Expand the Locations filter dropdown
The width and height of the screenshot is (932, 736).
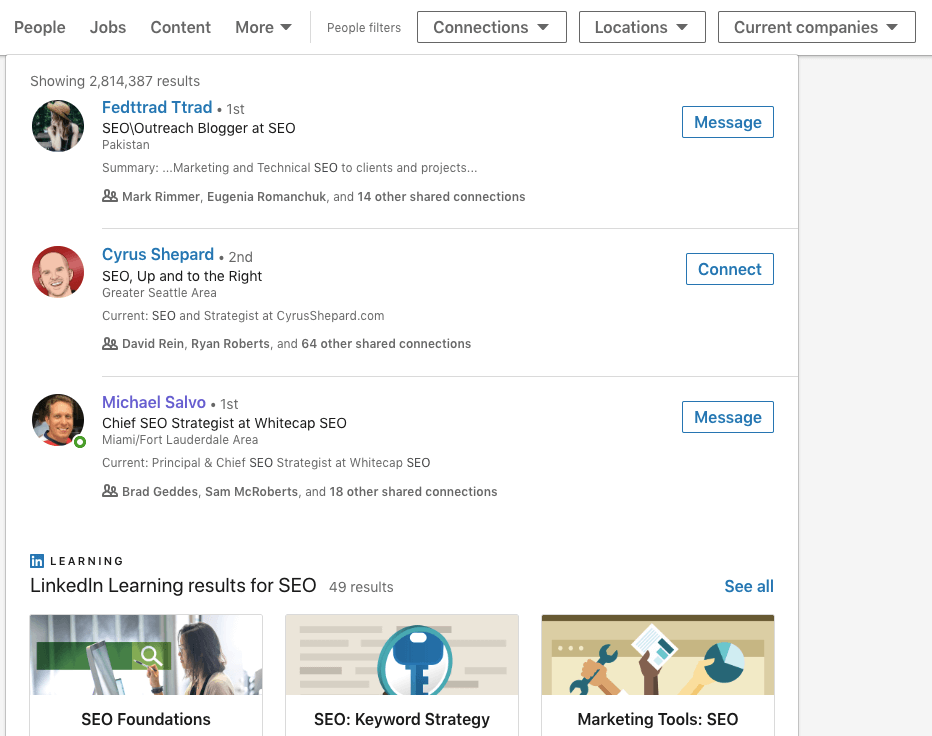pos(642,27)
